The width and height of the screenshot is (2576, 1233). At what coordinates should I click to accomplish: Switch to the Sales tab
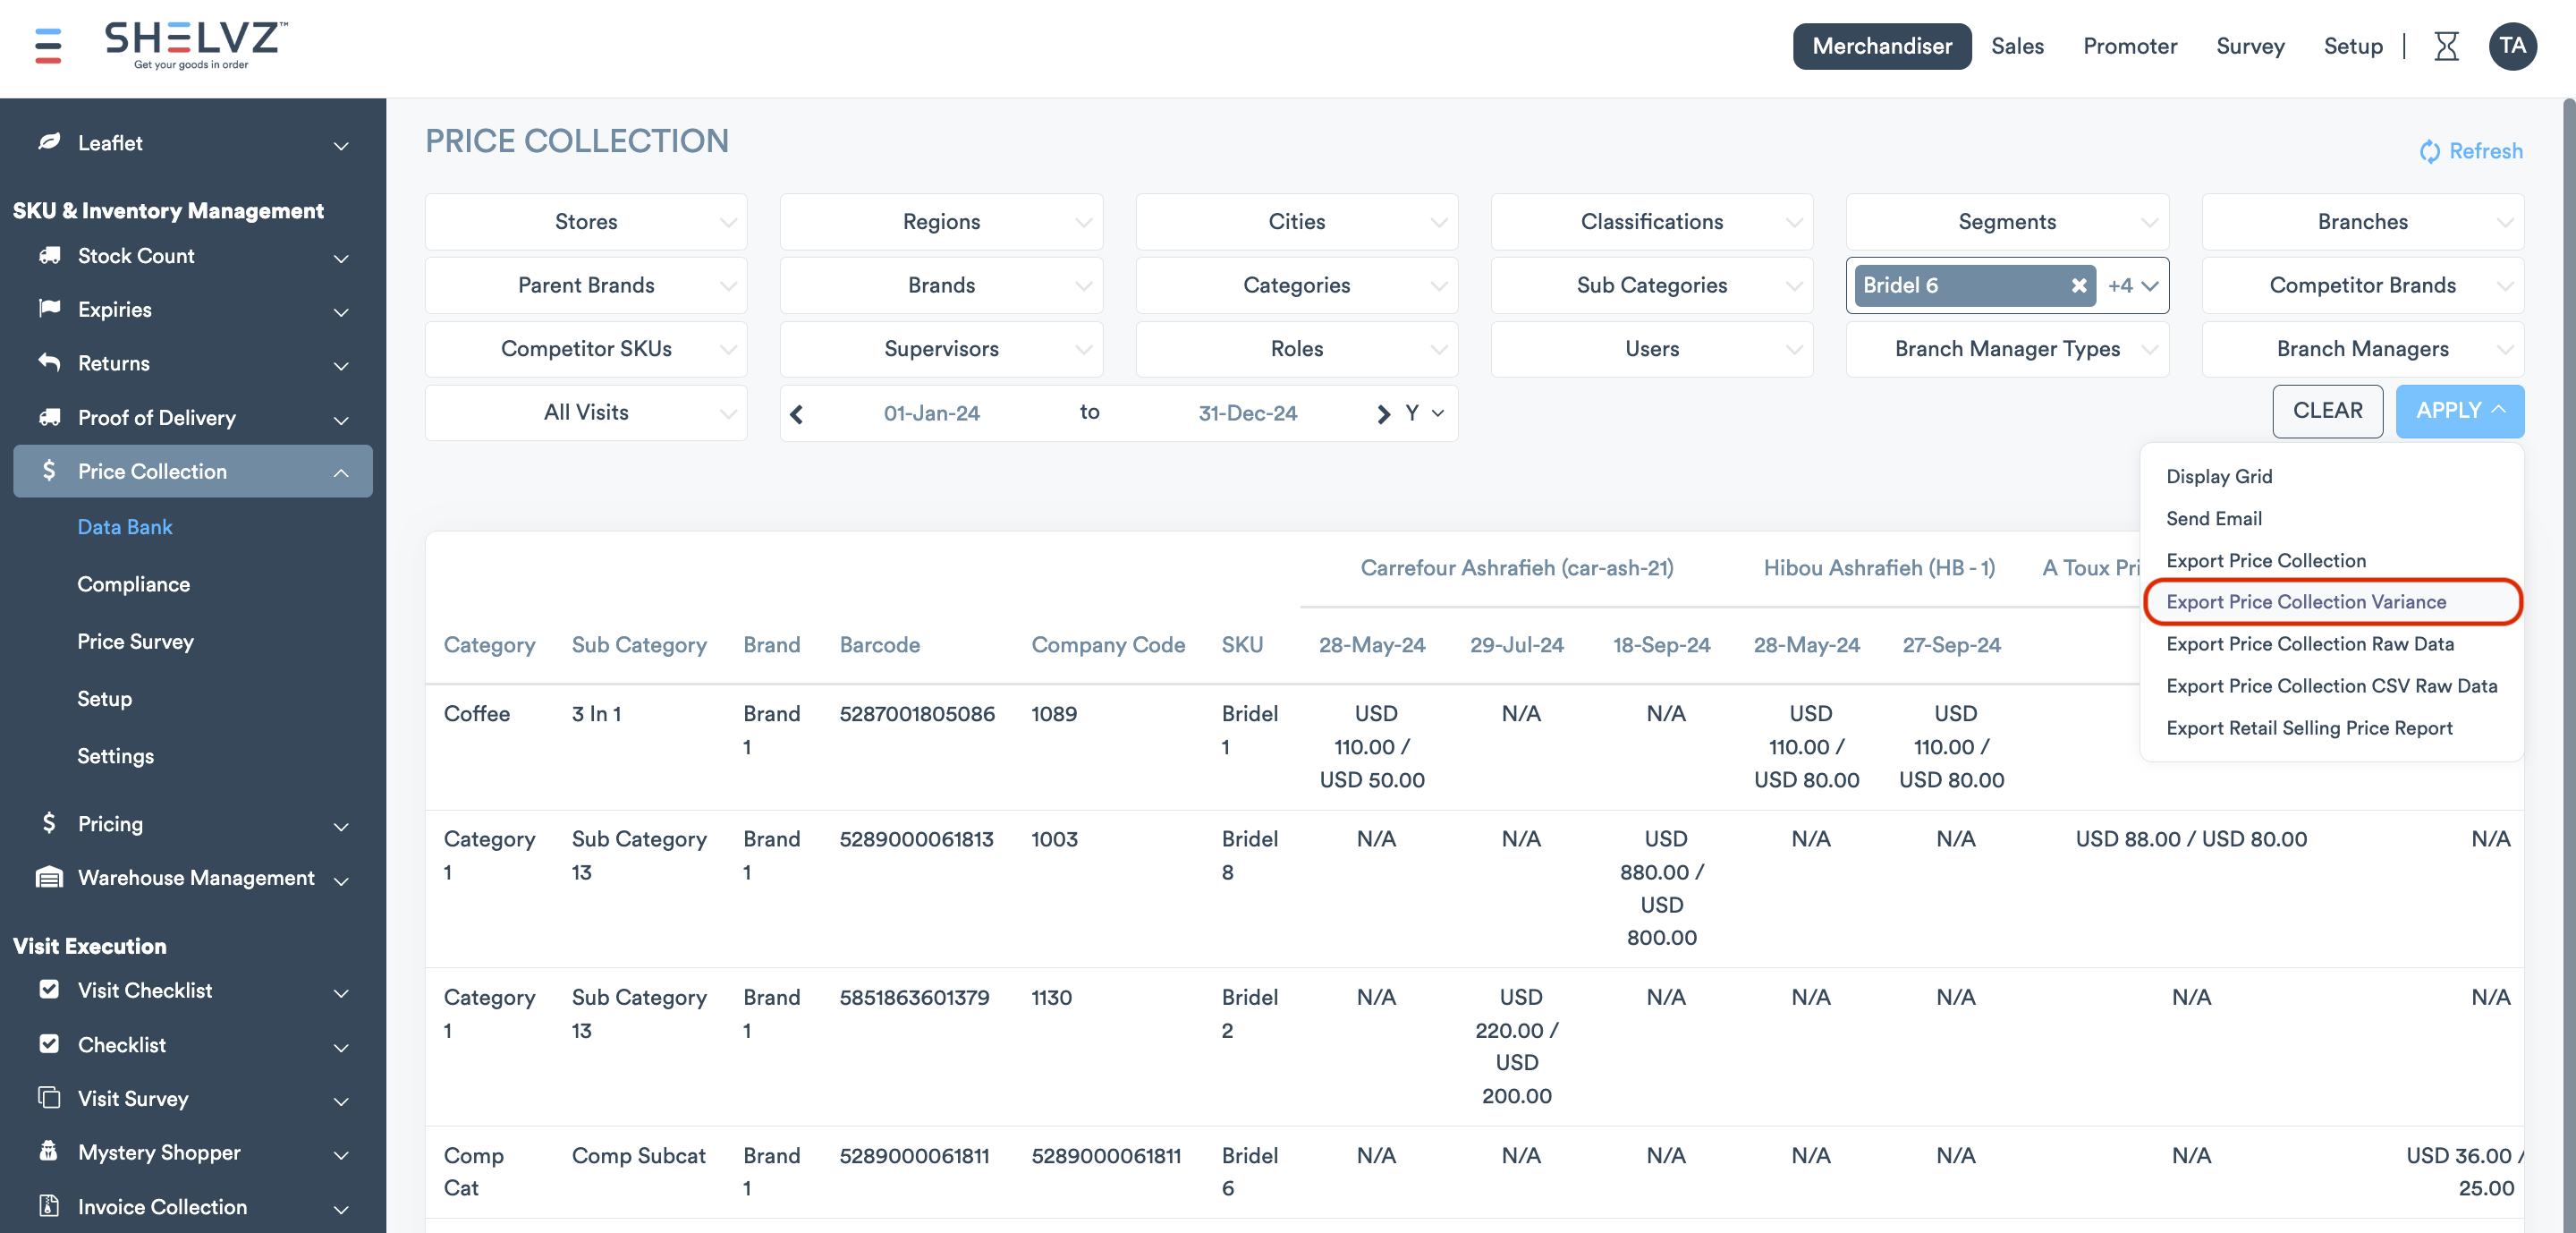point(2017,46)
